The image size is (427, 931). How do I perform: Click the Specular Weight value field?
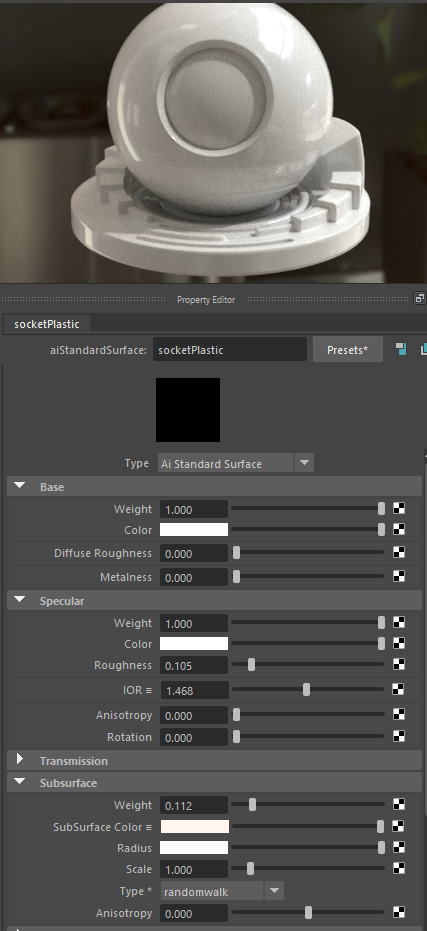pos(194,623)
